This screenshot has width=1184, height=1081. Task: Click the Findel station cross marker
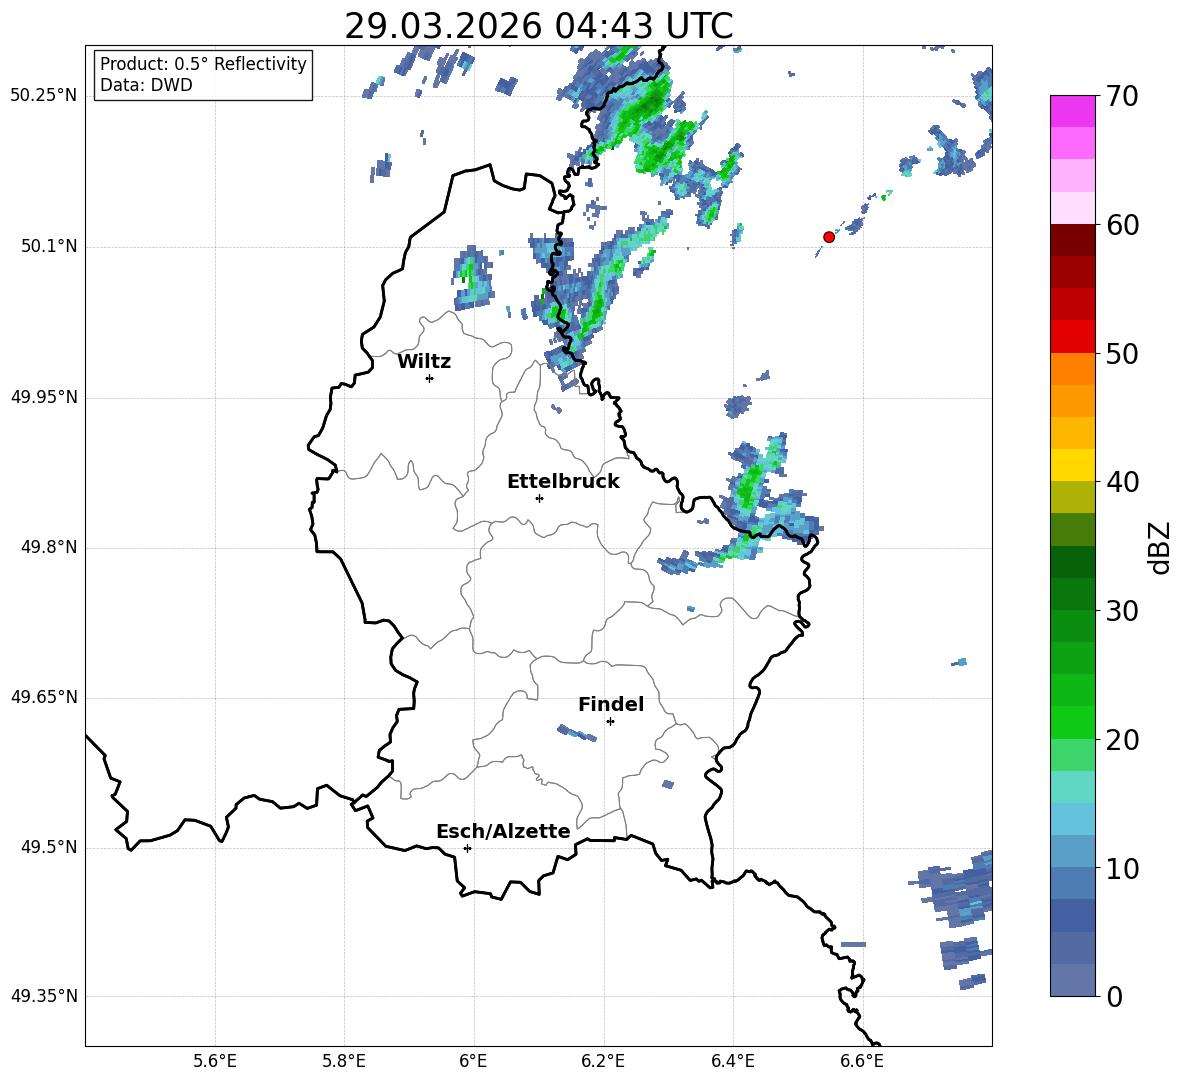point(610,722)
